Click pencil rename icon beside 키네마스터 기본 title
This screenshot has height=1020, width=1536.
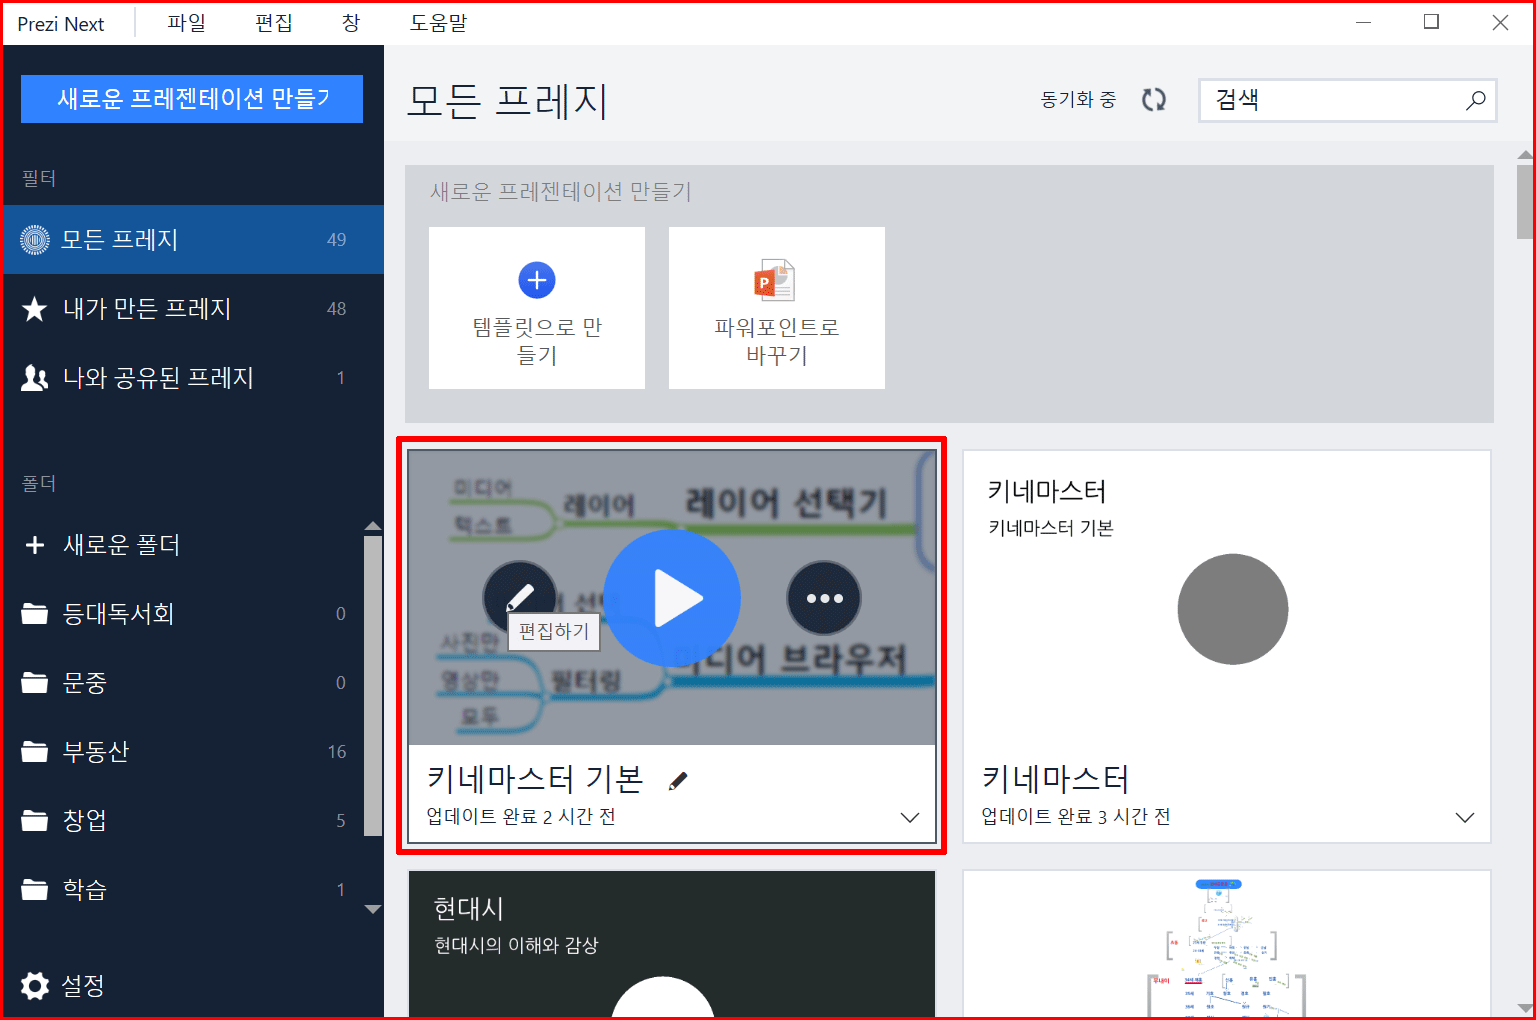pos(678,781)
